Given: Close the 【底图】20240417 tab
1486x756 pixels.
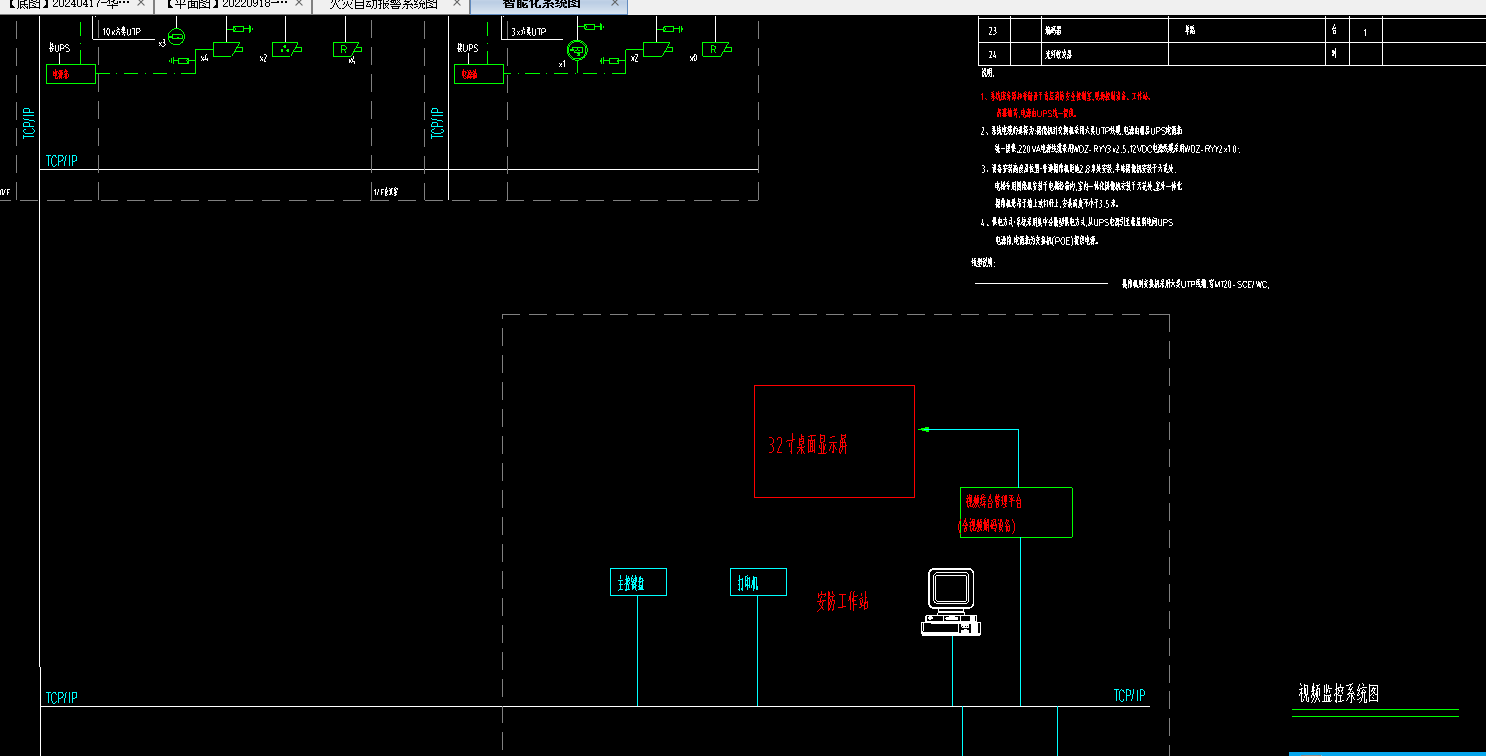Looking at the screenshot, I should coord(141,4).
